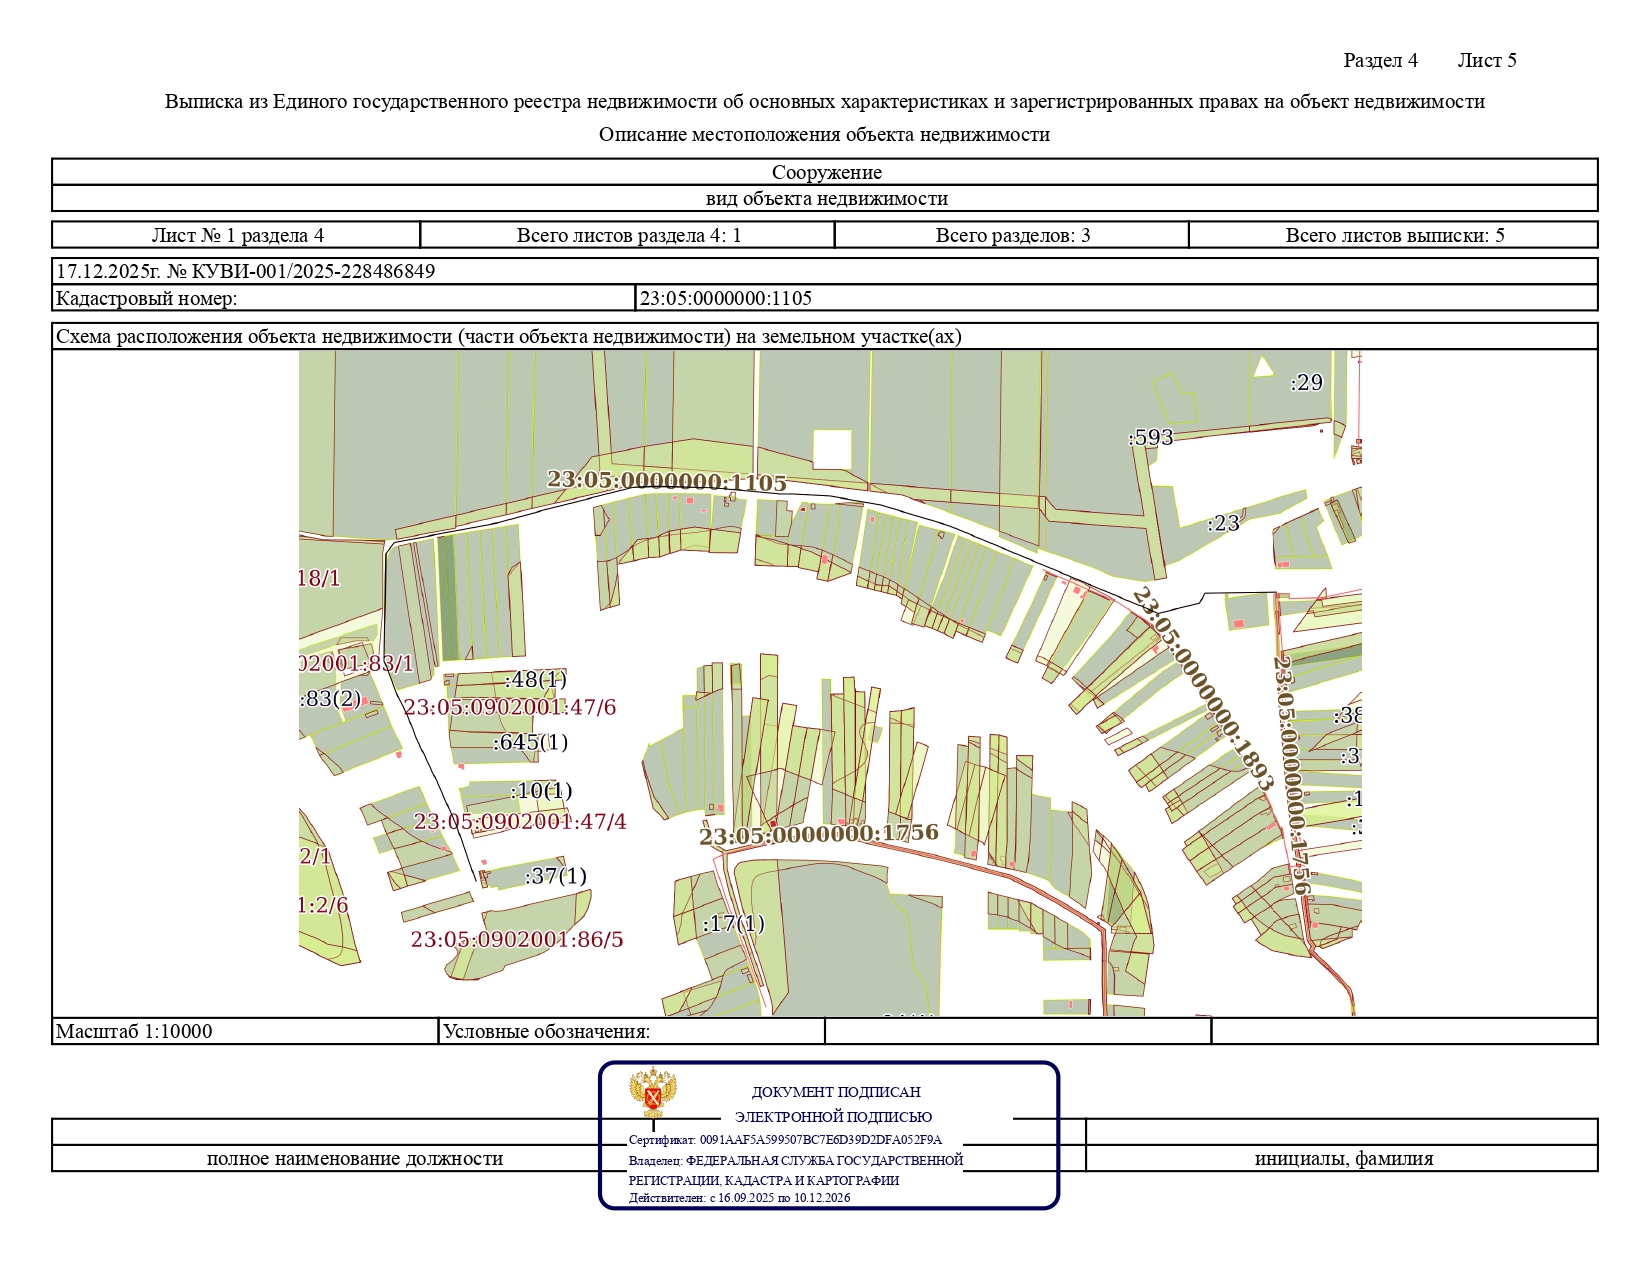Click 'Всего листов раздела 4: 1' cell
Screen dimensions: 1650x1275
click(628, 235)
